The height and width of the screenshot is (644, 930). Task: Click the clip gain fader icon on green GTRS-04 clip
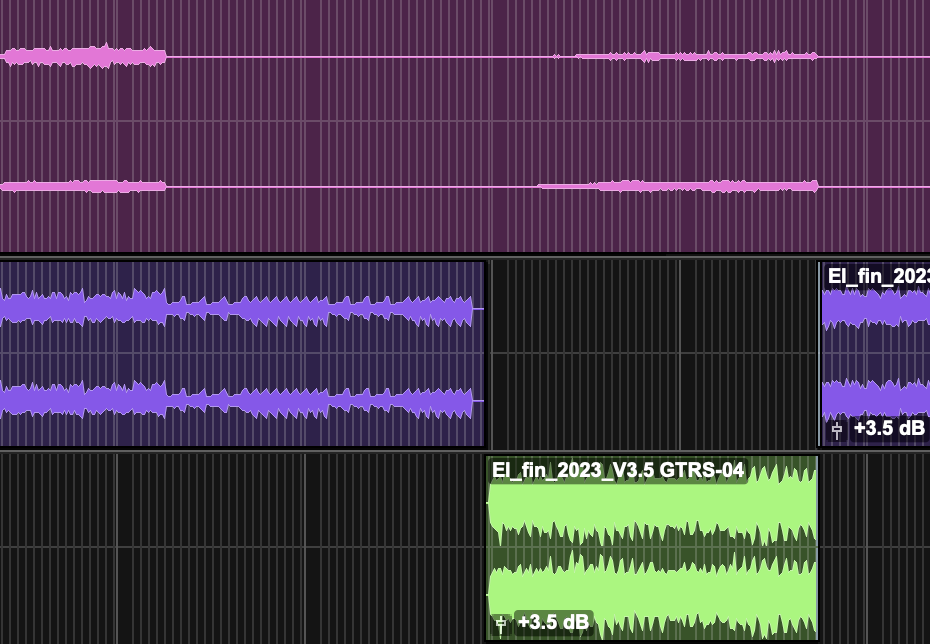click(x=501, y=624)
